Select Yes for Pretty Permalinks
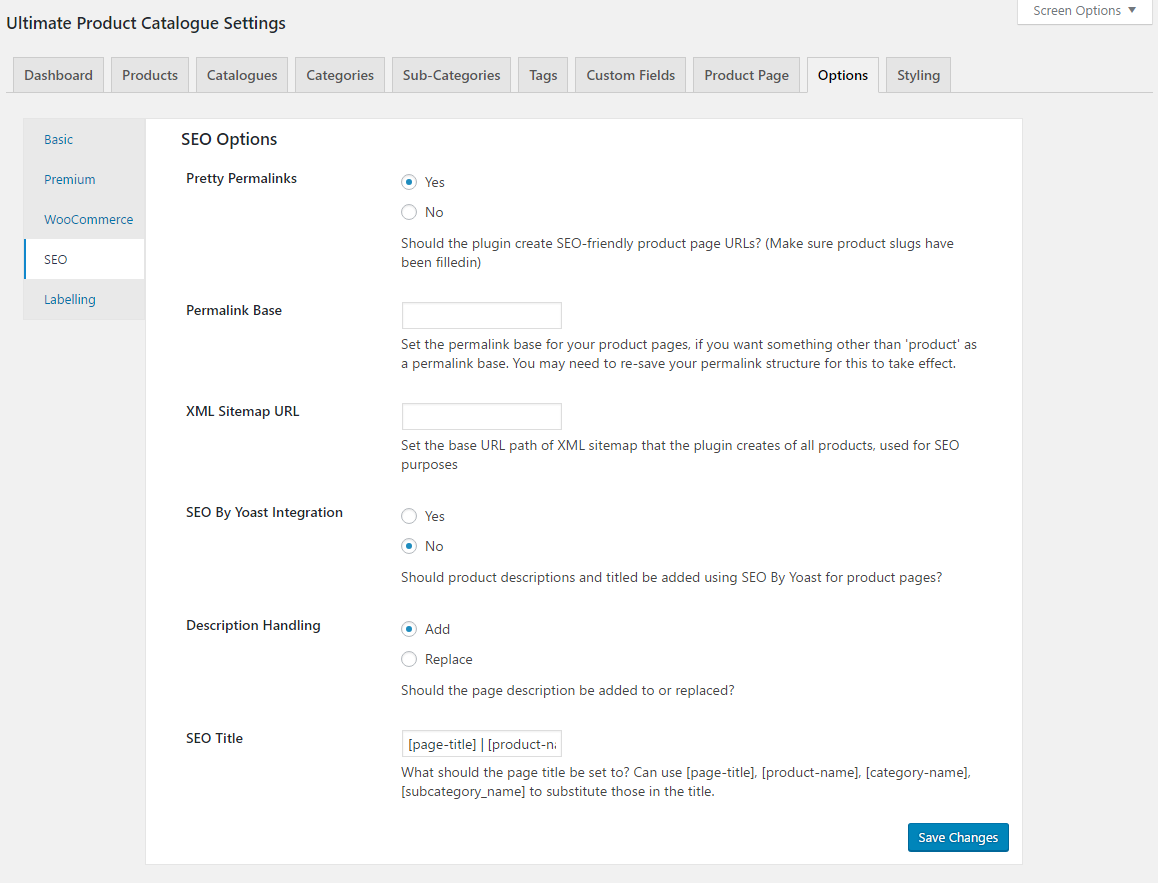This screenshot has width=1158, height=883. point(409,182)
